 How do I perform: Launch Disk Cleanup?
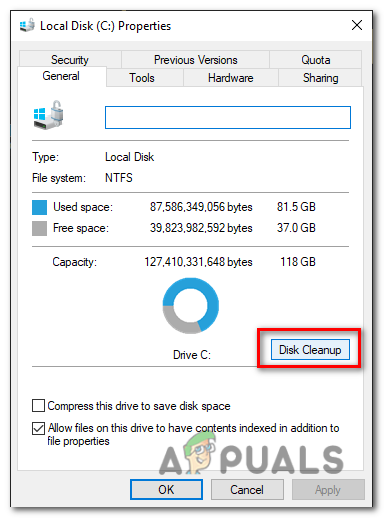click(310, 350)
